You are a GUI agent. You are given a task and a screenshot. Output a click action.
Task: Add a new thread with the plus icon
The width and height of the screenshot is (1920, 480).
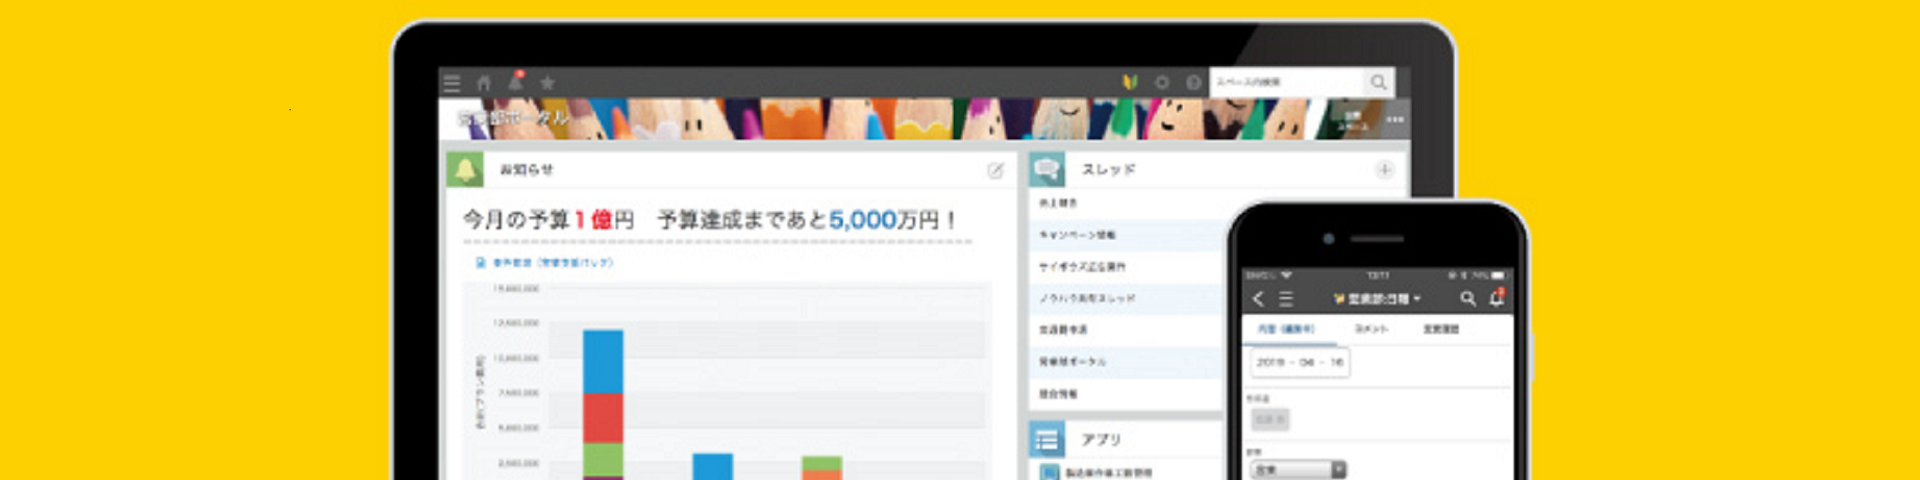pos(1385,170)
